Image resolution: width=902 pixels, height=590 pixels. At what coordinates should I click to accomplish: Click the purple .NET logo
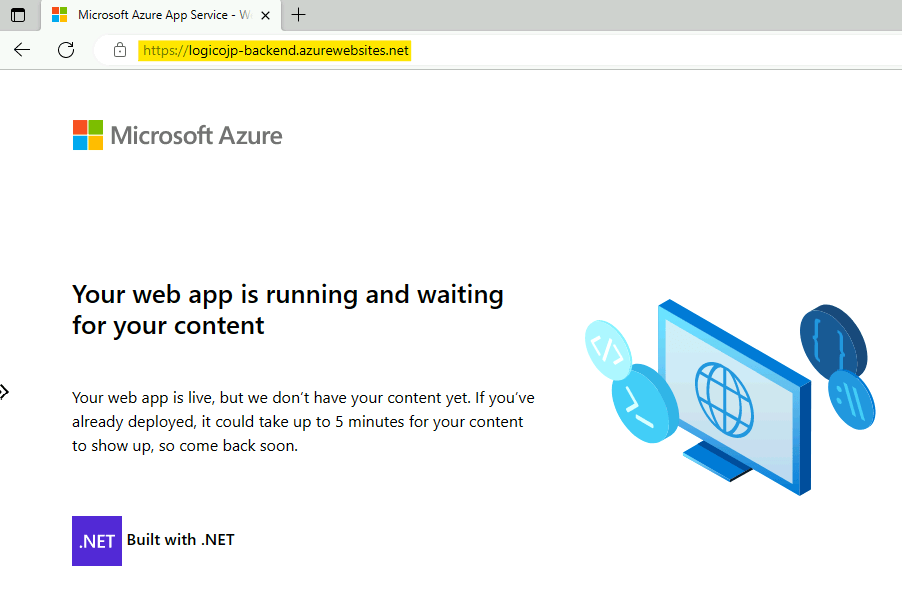(97, 541)
